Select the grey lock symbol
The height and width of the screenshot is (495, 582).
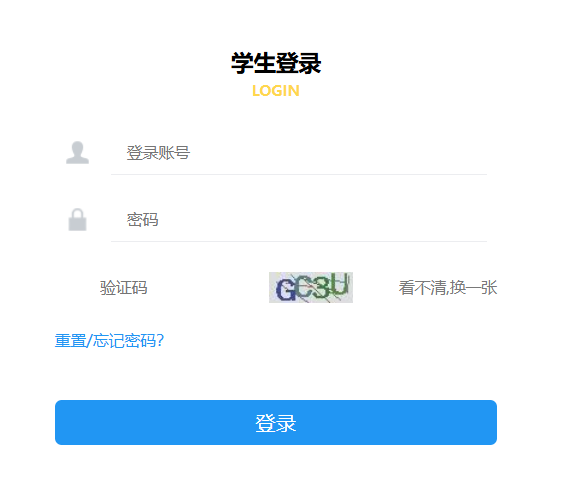(x=77, y=220)
